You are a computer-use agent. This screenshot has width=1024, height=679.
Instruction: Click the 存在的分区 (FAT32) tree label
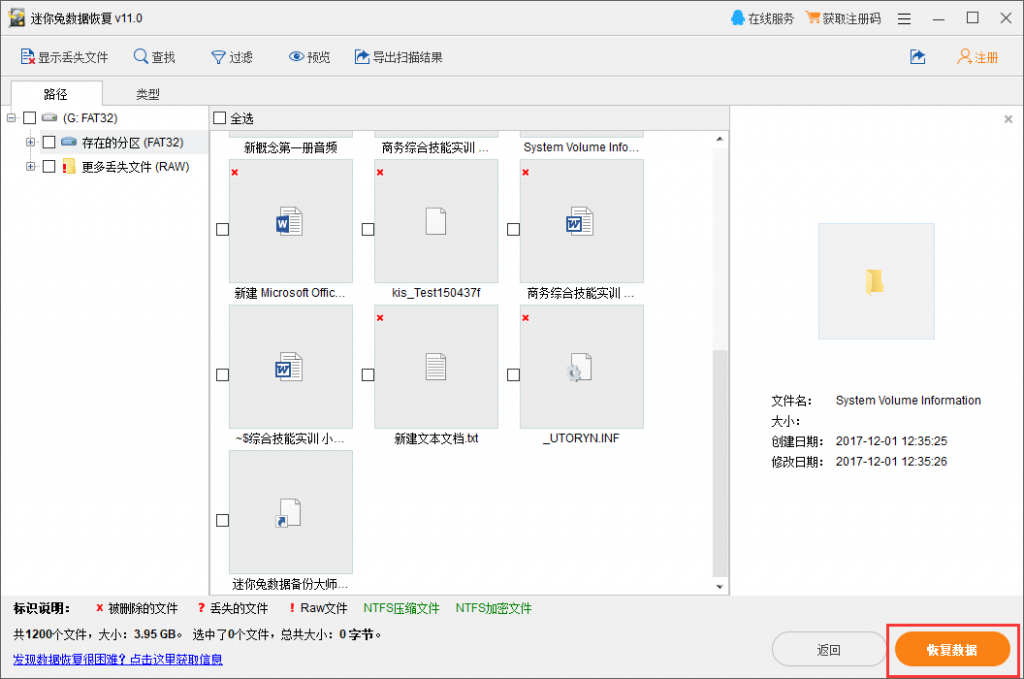tap(133, 142)
